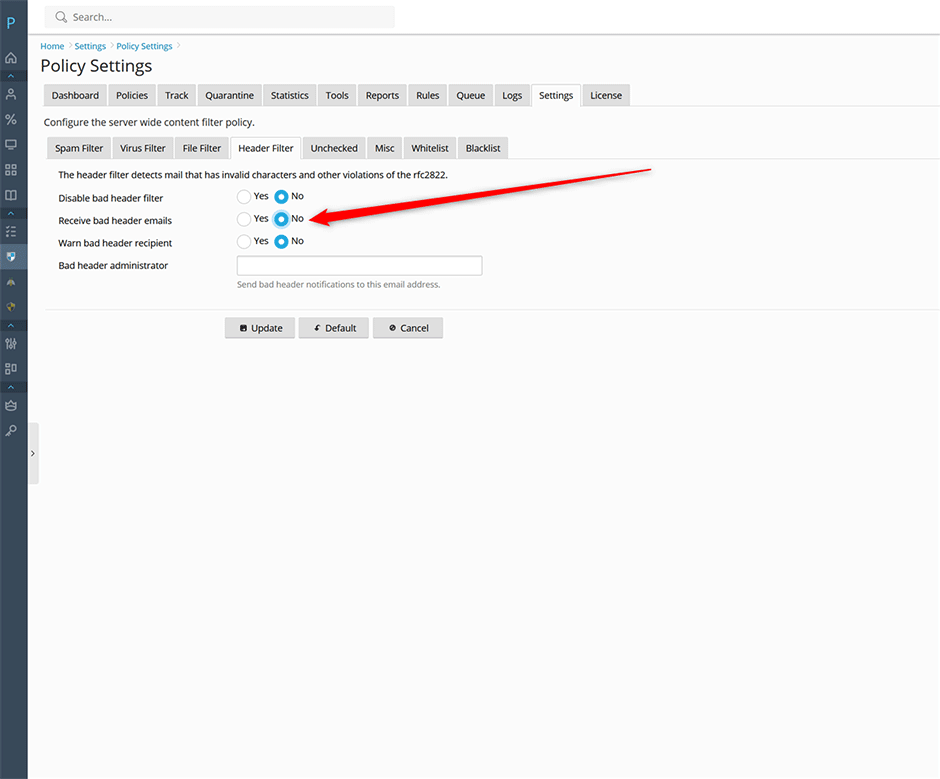Switch to the Virus Filter sub-tab
The width and height of the screenshot is (940, 779).
[143, 148]
